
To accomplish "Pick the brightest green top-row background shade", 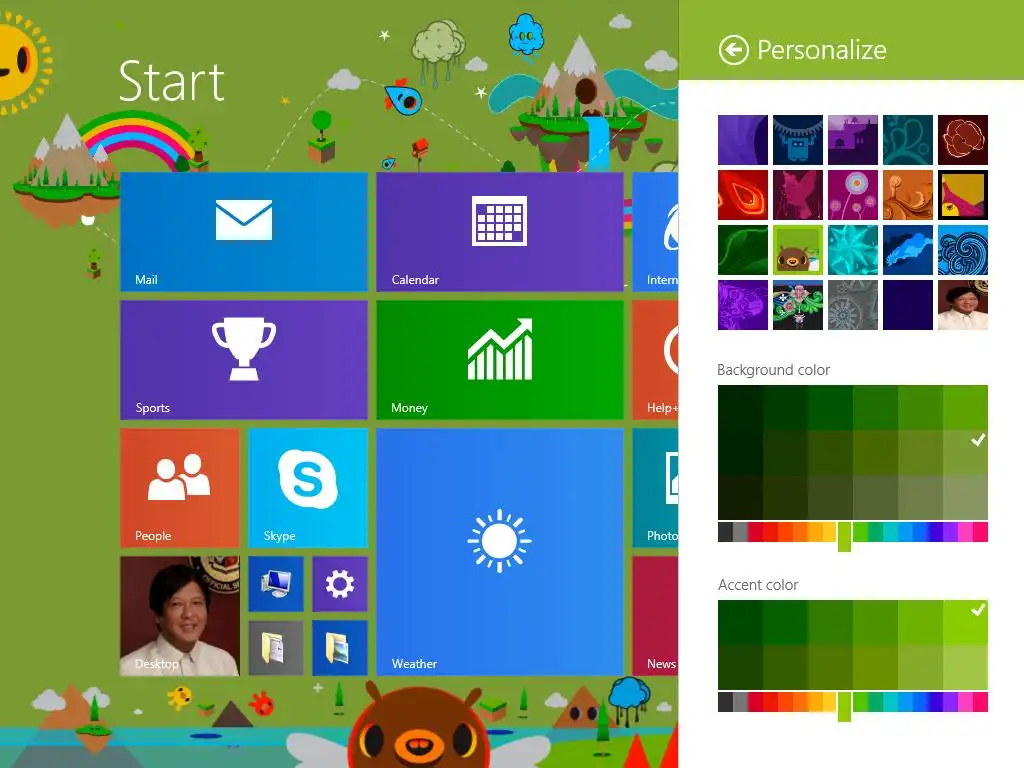I will (x=965, y=408).
